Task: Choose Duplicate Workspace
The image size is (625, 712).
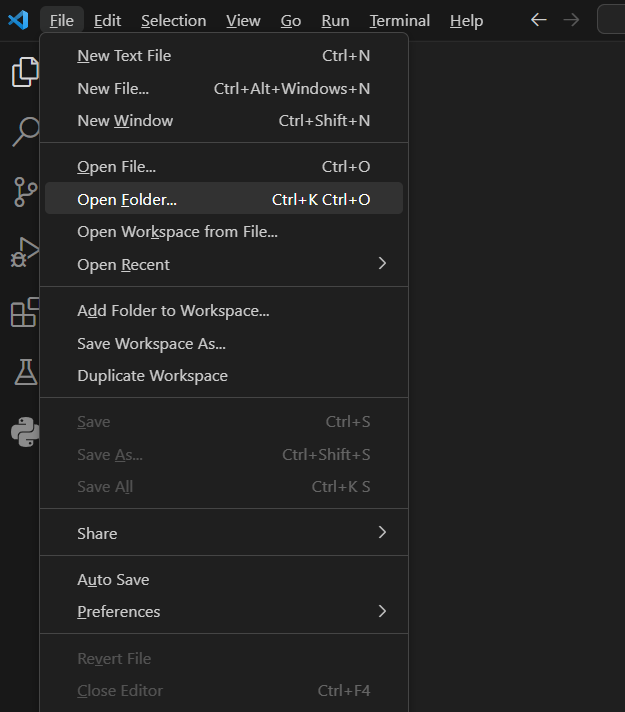Action: coord(224,376)
